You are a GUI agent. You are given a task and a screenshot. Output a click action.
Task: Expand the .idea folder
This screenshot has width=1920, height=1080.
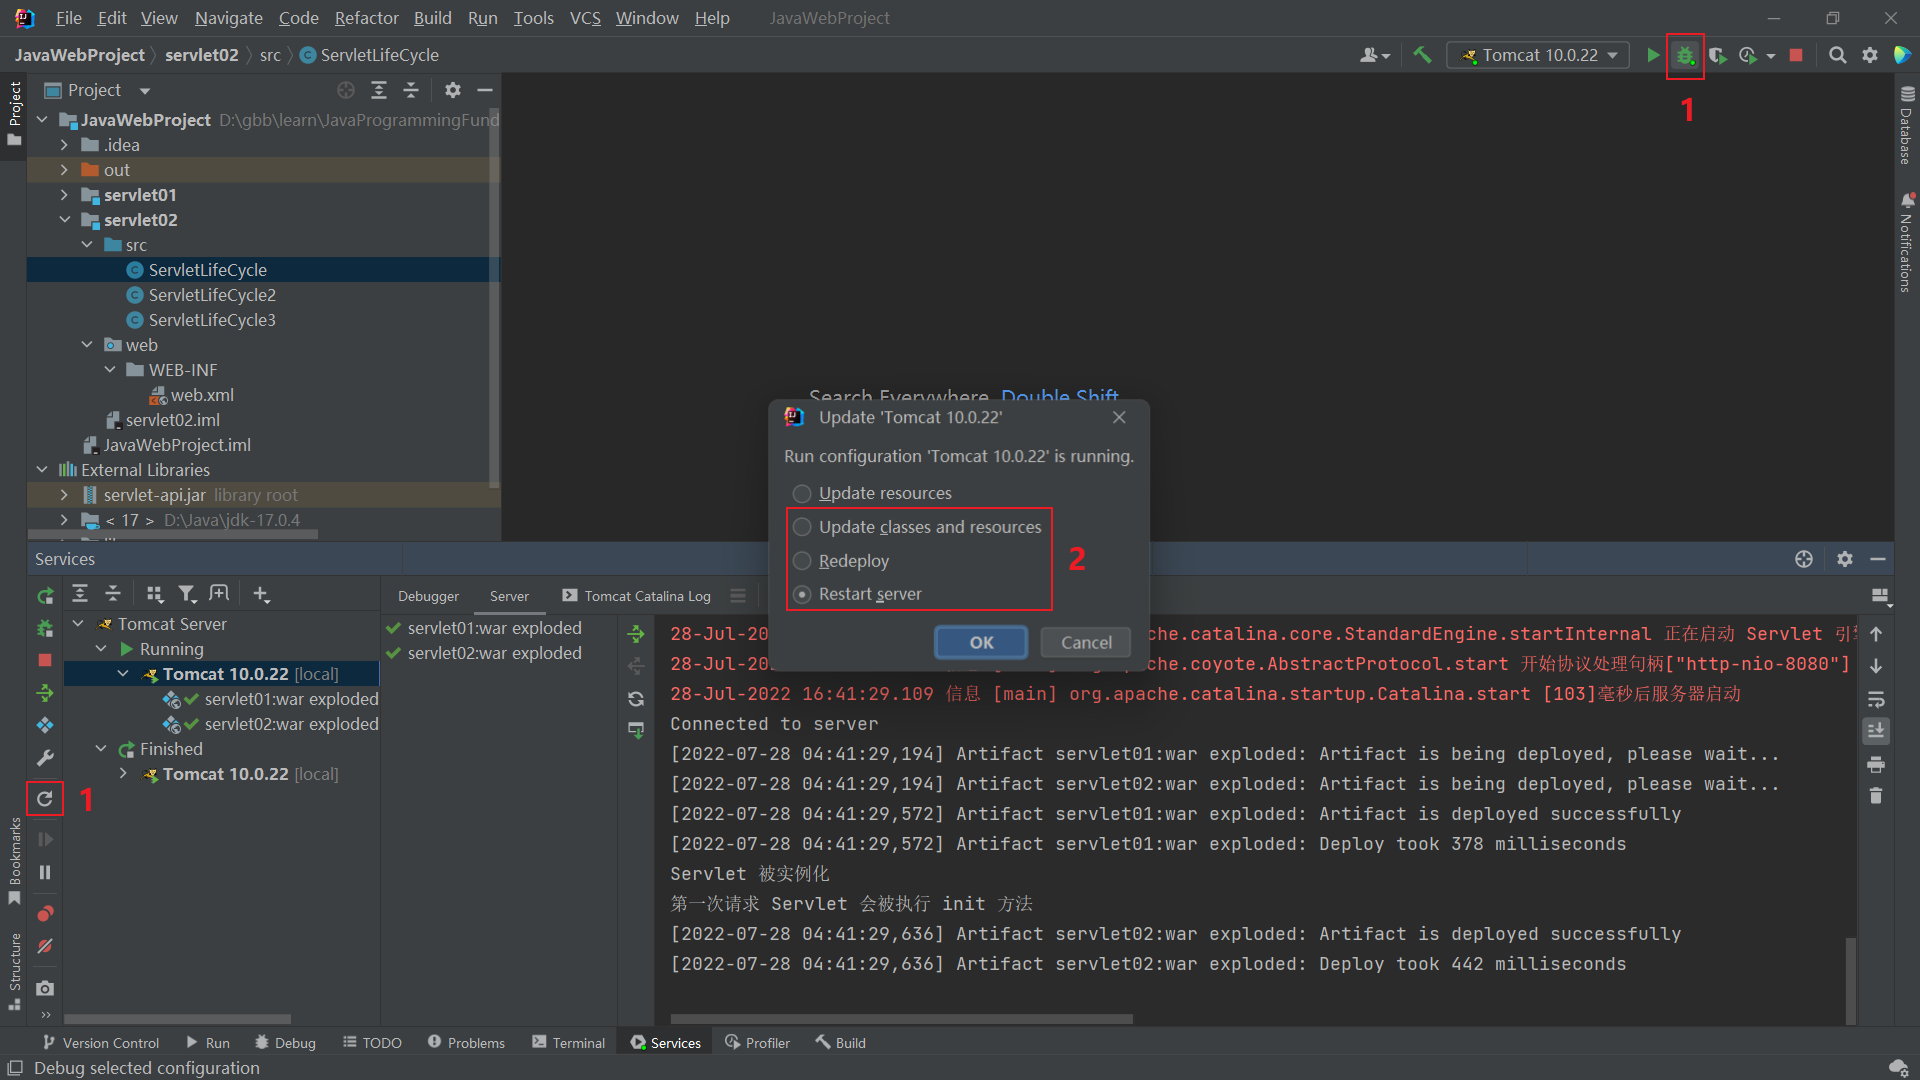pos(64,145)
